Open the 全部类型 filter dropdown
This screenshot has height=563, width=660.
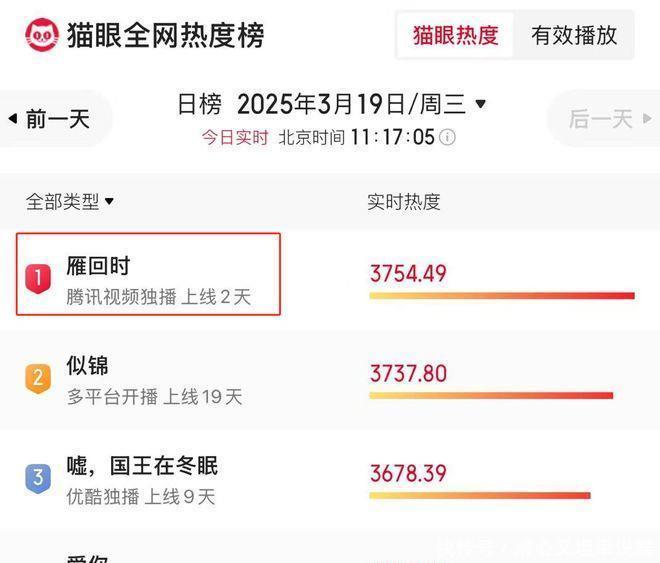coord(69,201)
